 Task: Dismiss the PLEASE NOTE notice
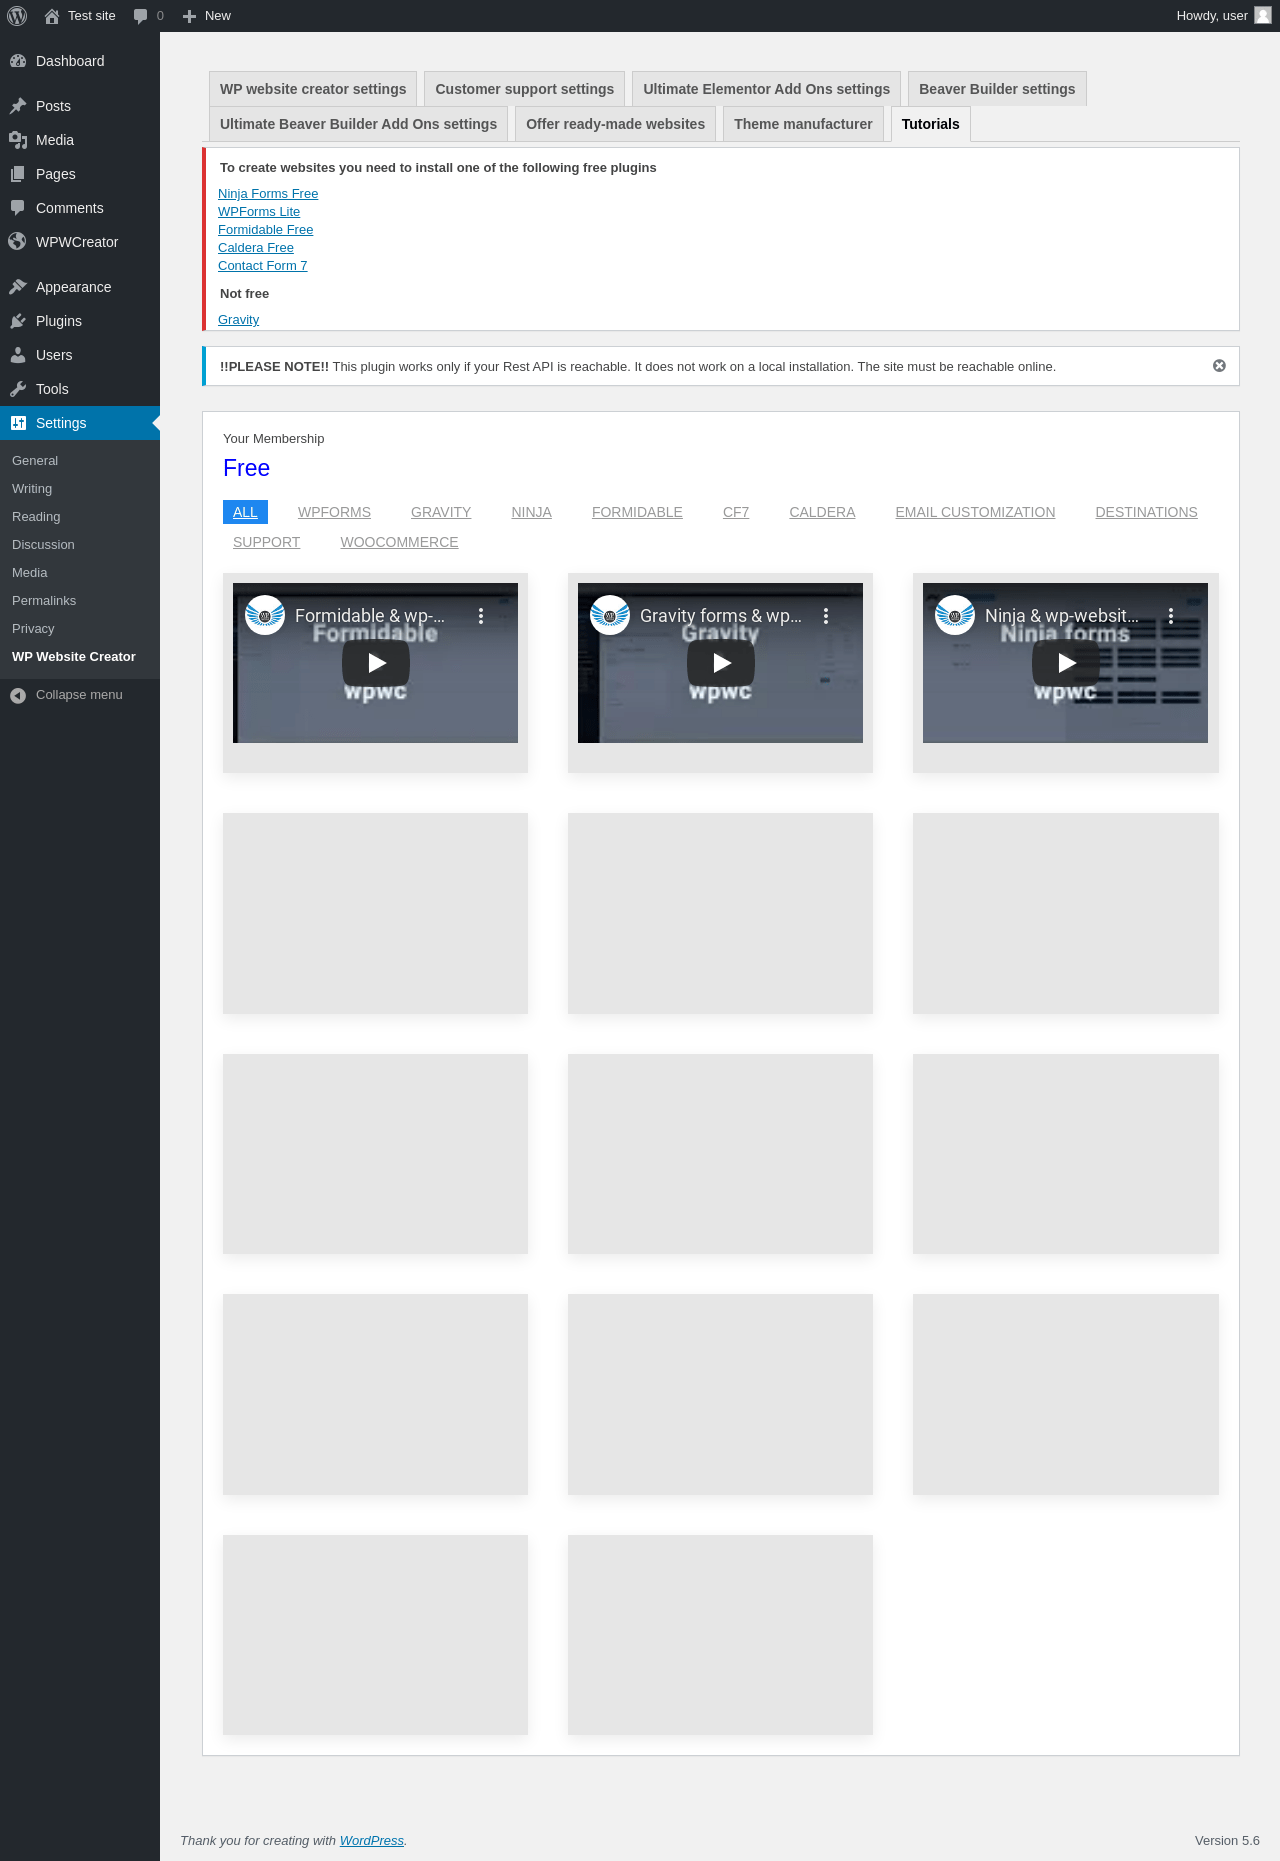pos(1219,366)
